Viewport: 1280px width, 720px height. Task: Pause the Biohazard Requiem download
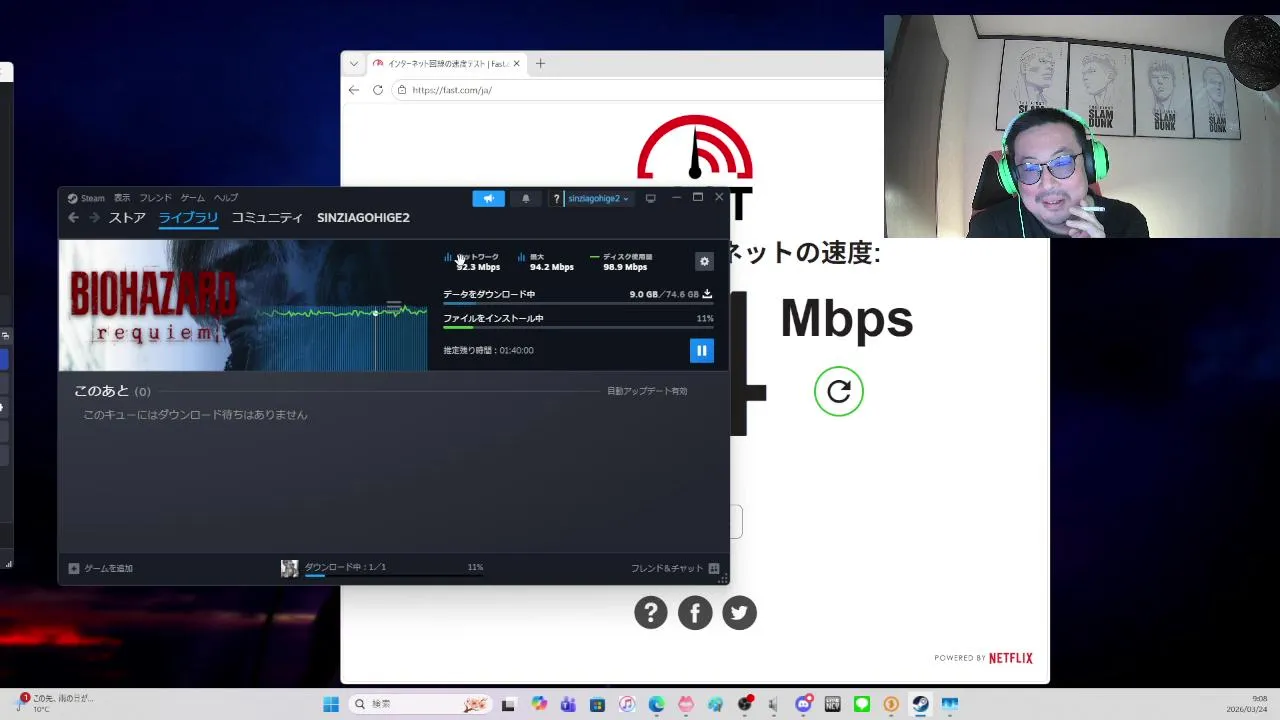[x=701, y=350]
